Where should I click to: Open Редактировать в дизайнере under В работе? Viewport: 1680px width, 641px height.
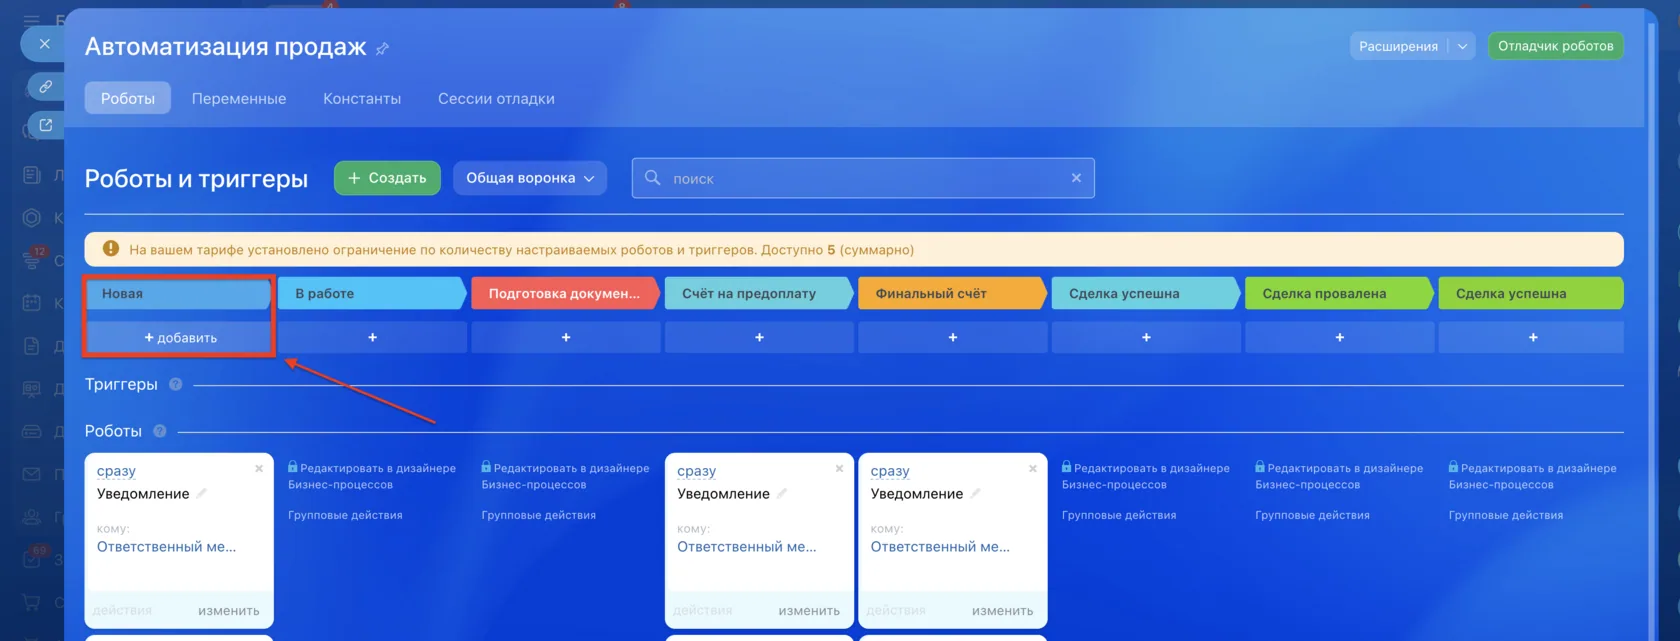click(372, 476)
